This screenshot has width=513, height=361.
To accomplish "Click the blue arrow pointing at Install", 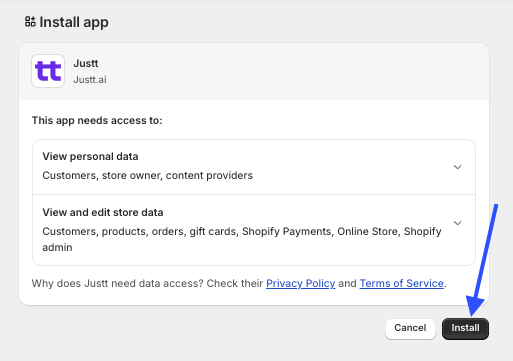I will (x=483, y=260).
